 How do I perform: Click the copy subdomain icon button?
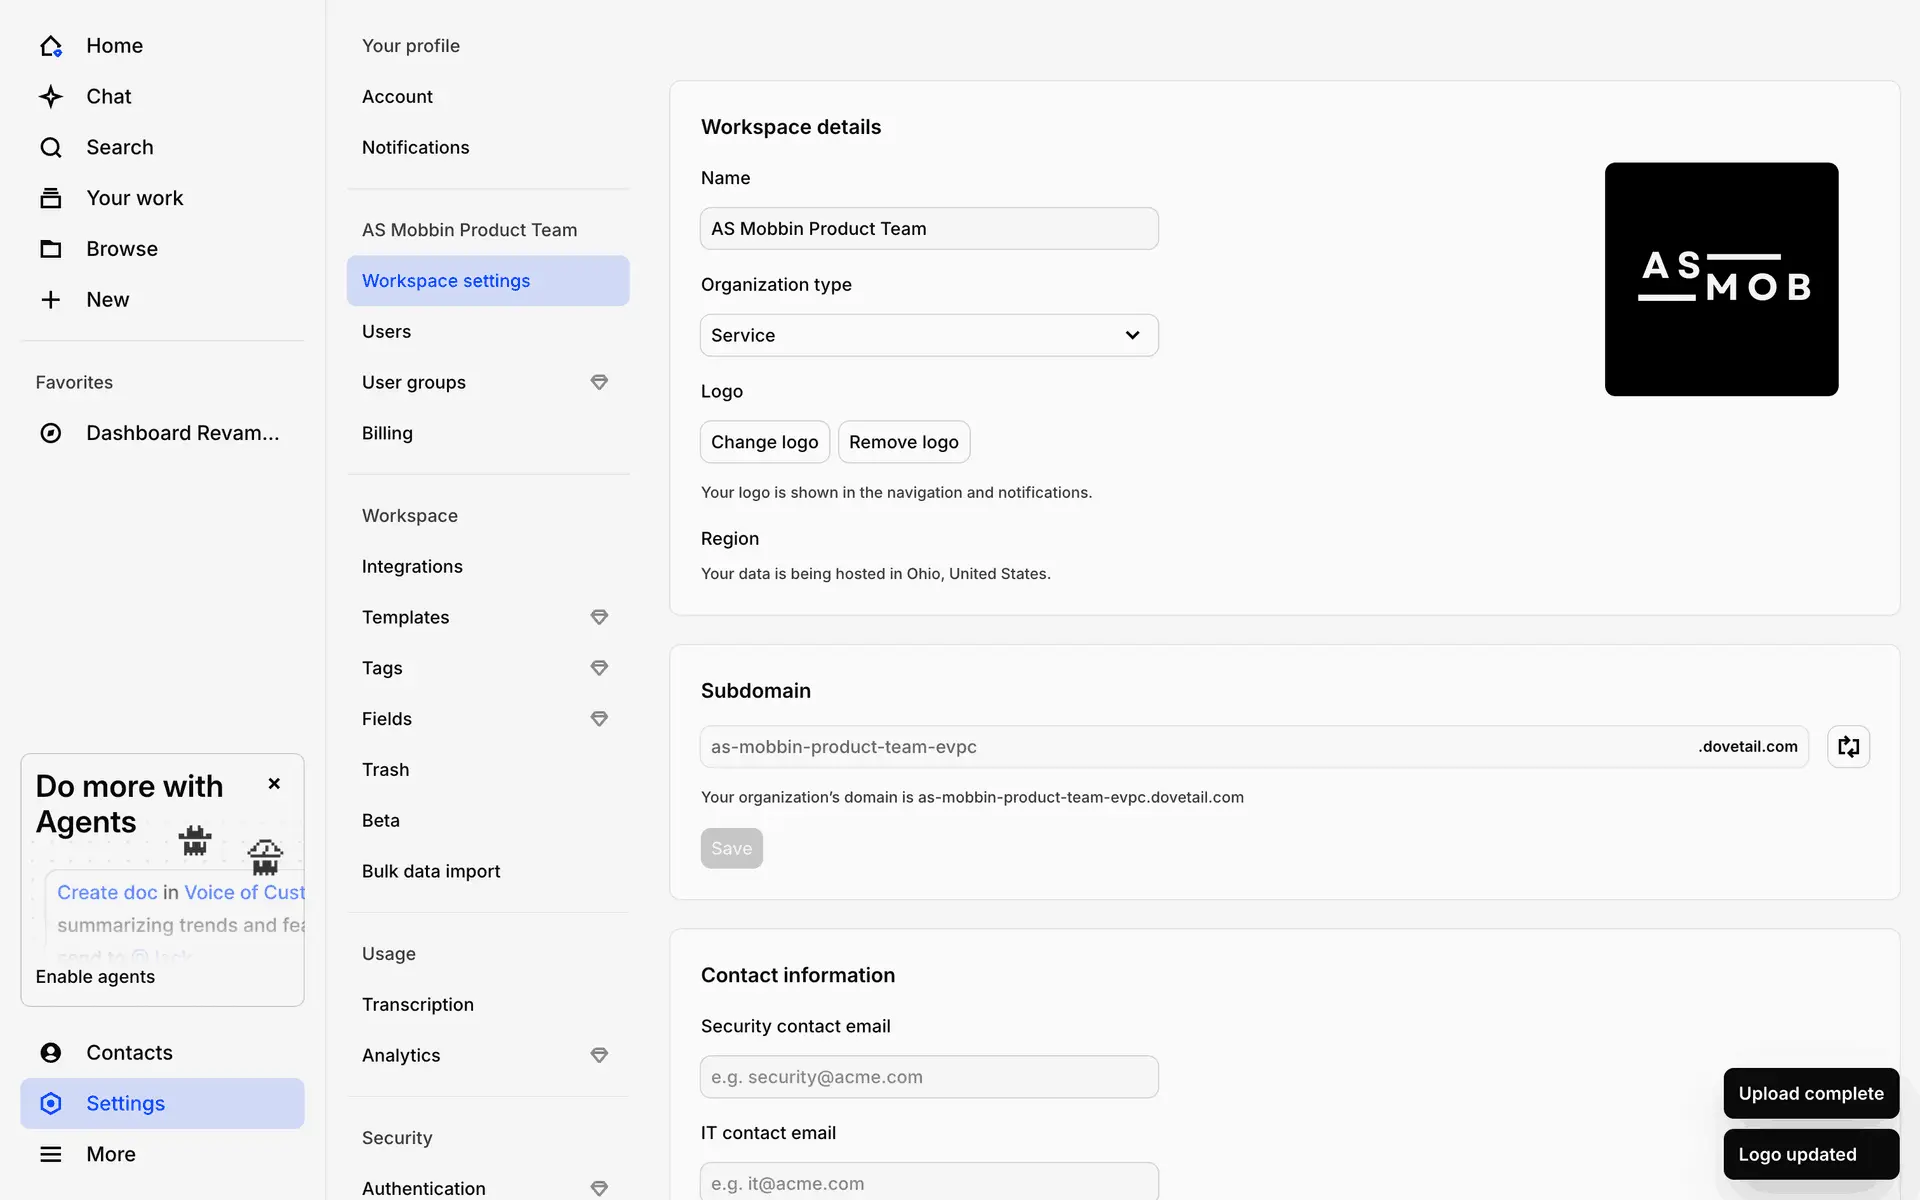[x=1848, y=747]
